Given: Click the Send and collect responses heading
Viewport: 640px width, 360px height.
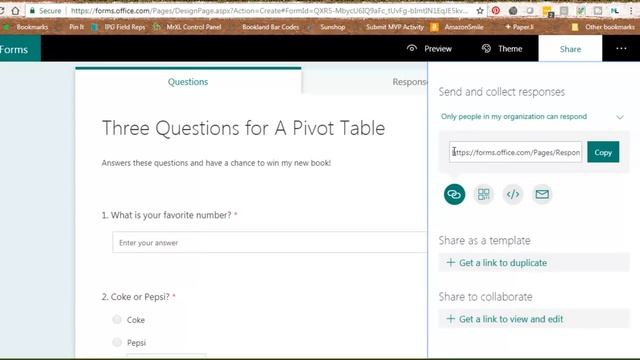Looking at the screenshot, I should tap(502, 92).
